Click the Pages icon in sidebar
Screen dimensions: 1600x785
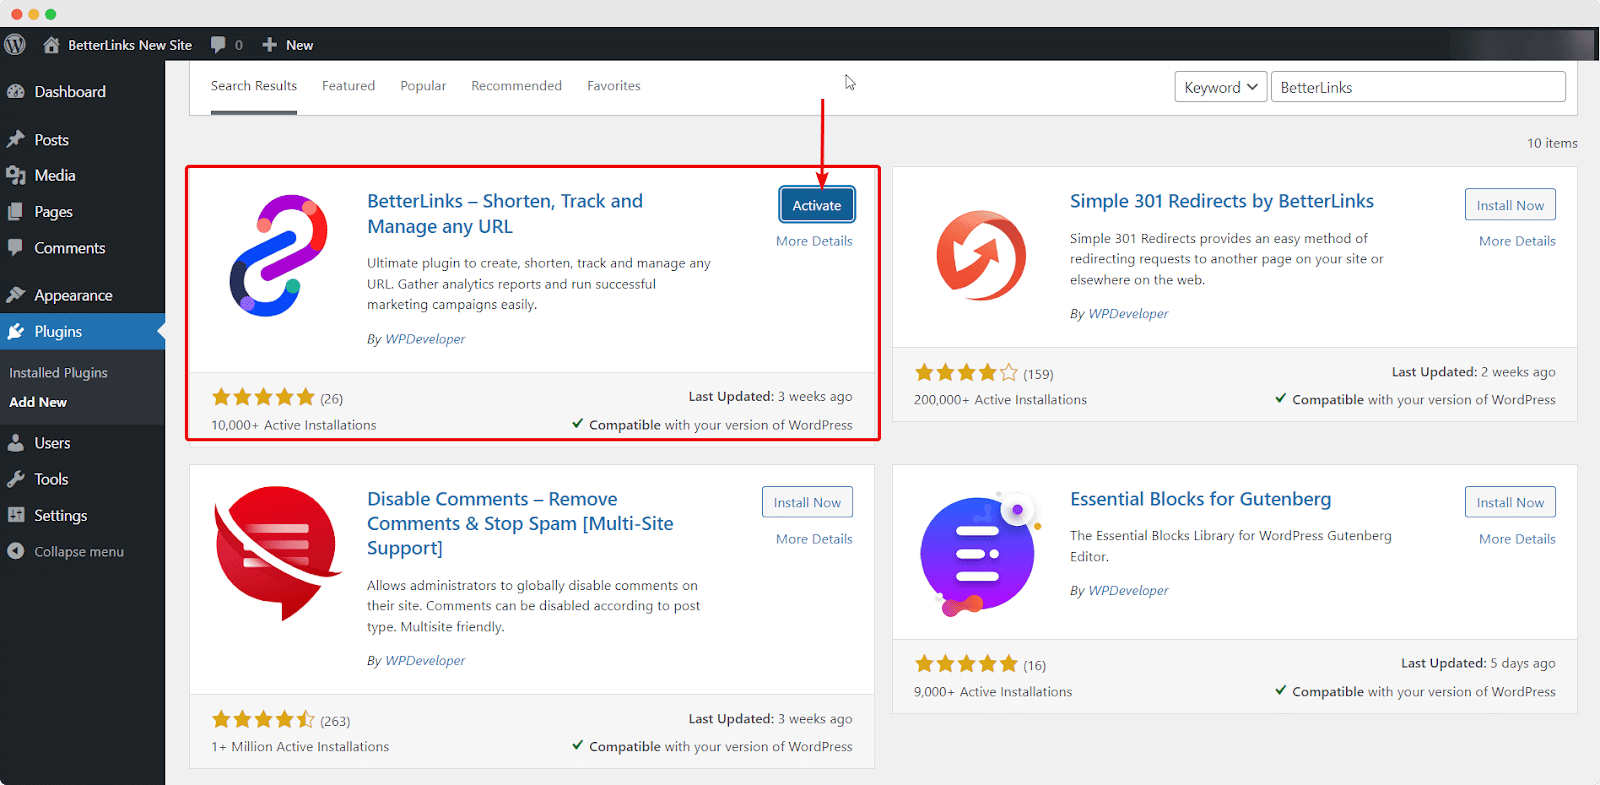[x=16, y=211]
